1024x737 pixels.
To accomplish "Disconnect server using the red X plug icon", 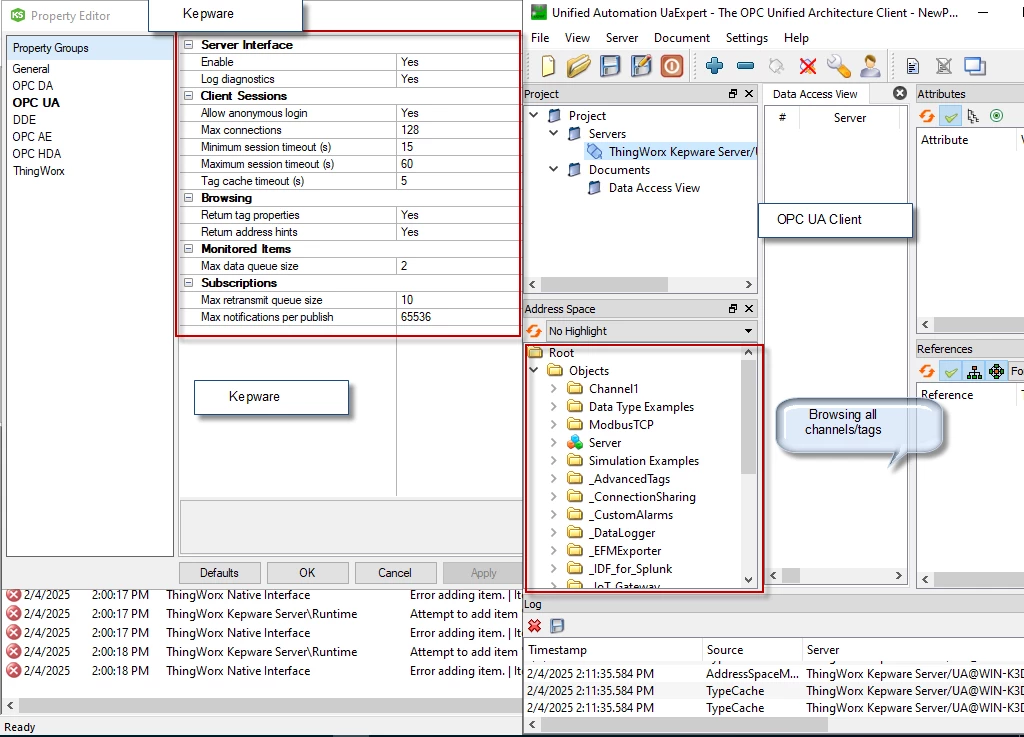I will pos(808,66).
